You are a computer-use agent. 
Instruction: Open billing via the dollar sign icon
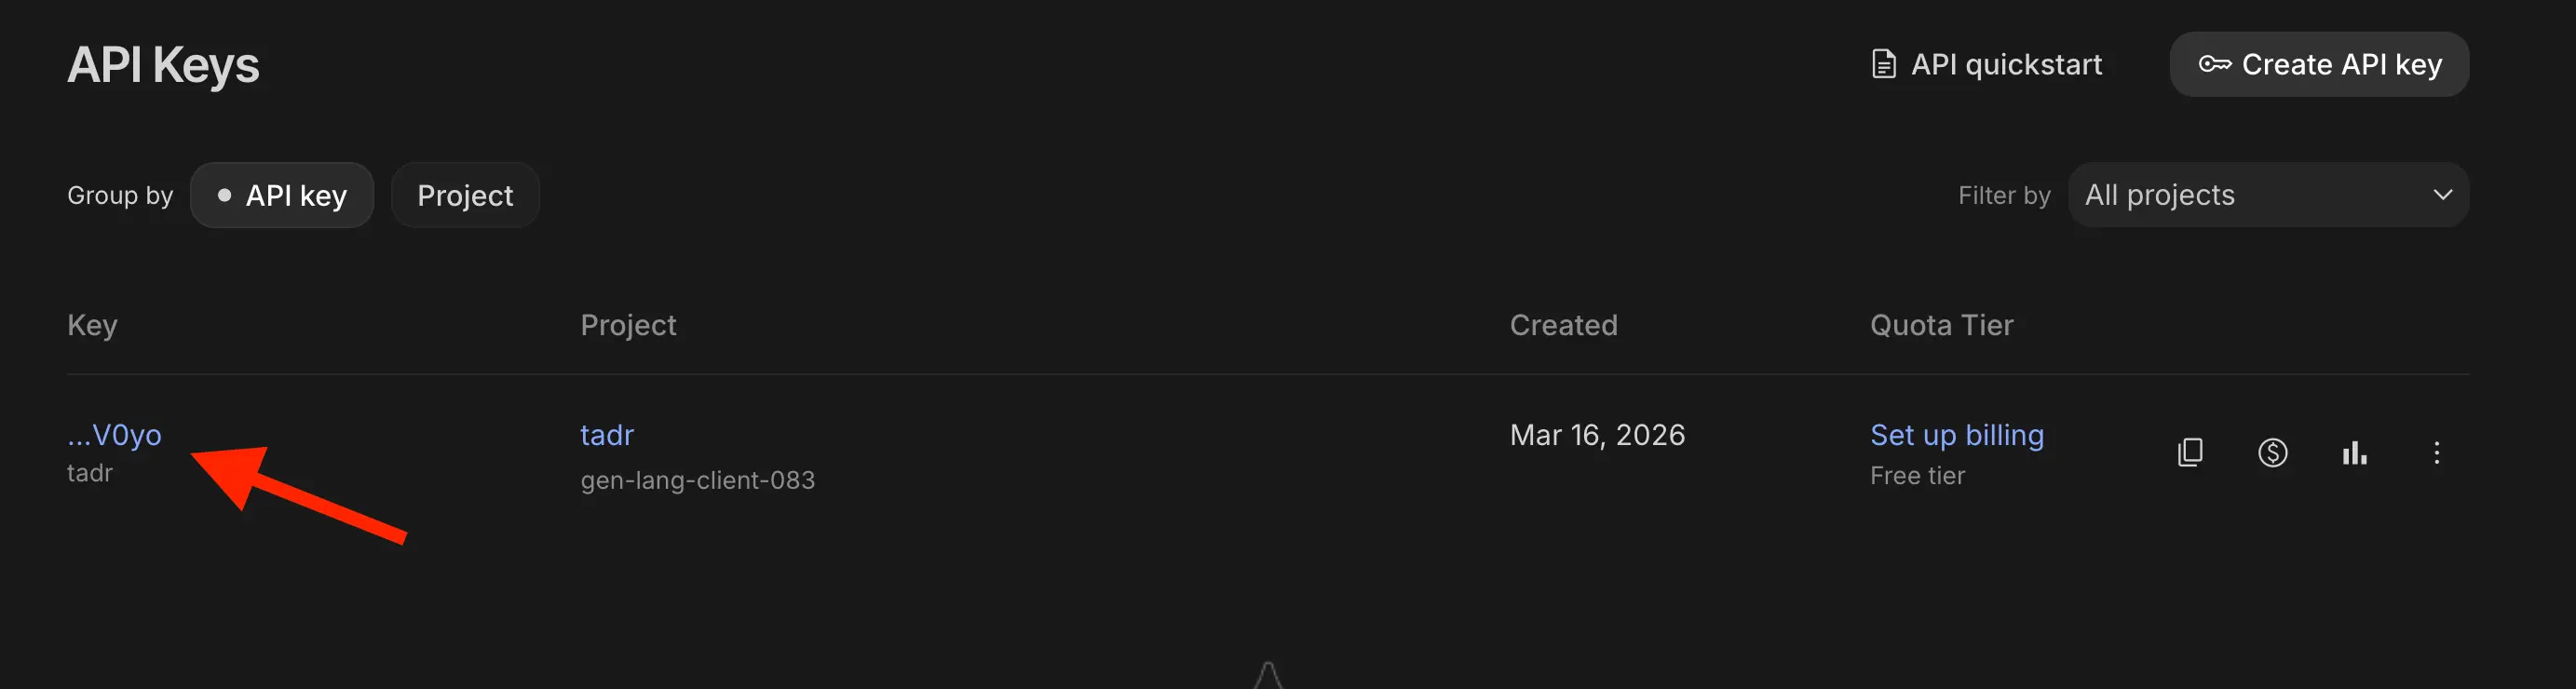coord(2272,453)
